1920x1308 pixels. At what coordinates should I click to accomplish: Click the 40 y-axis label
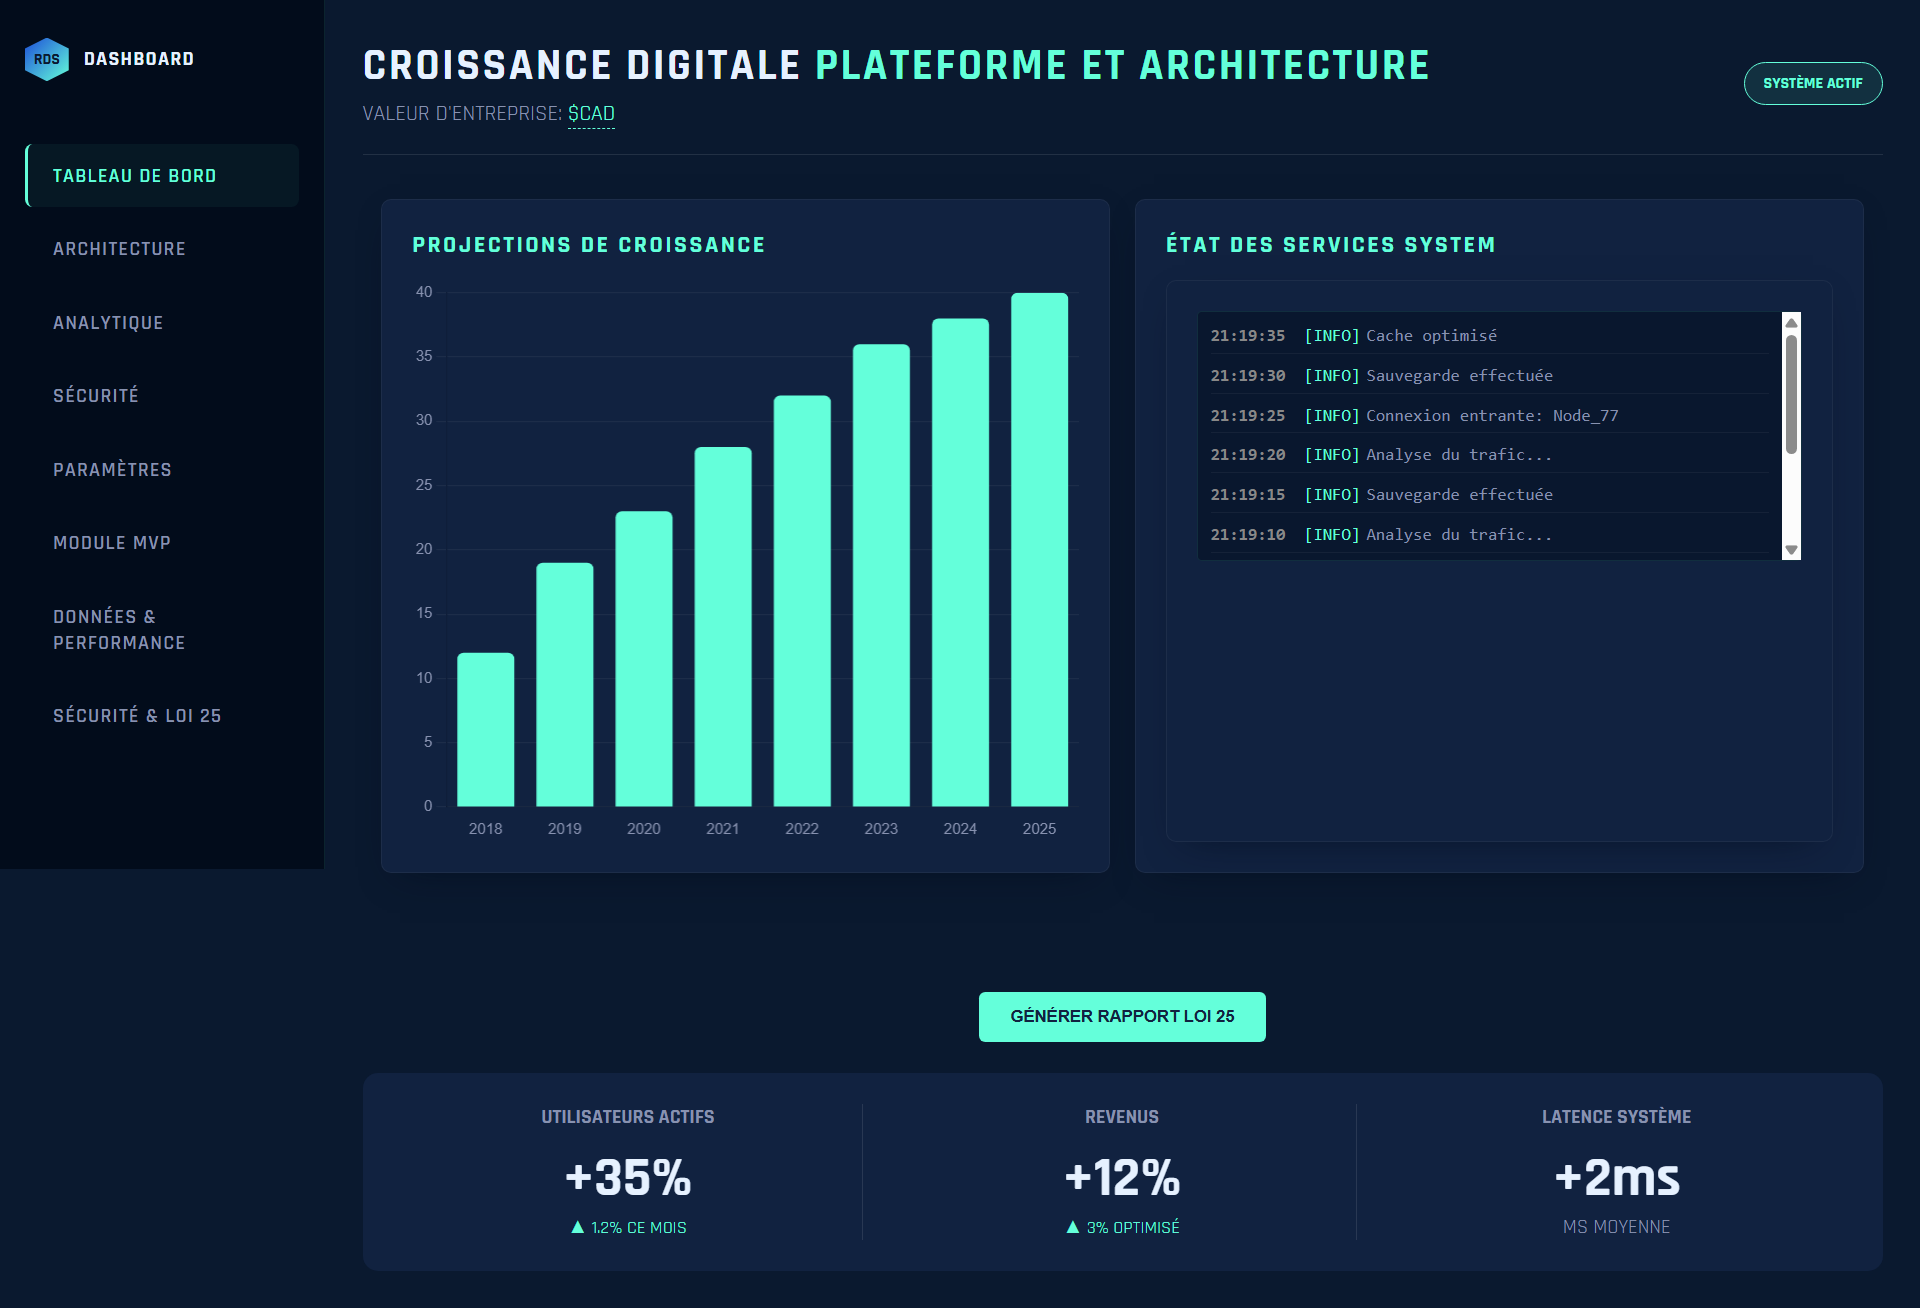(424, 292)
